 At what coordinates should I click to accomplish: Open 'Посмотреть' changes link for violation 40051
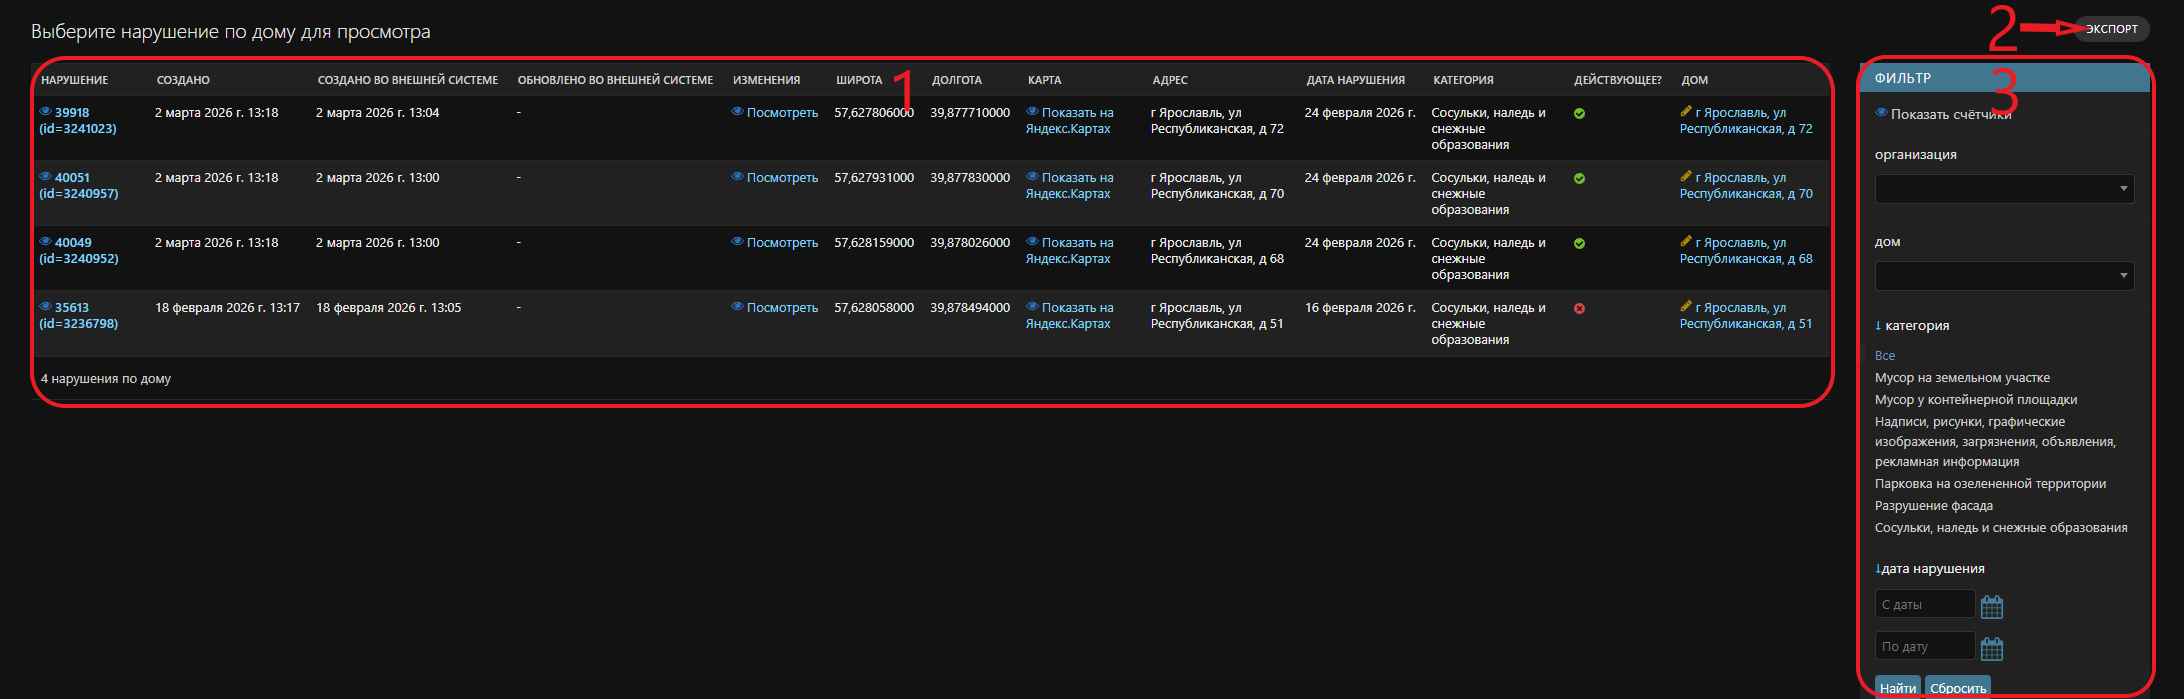coord(781,178)
